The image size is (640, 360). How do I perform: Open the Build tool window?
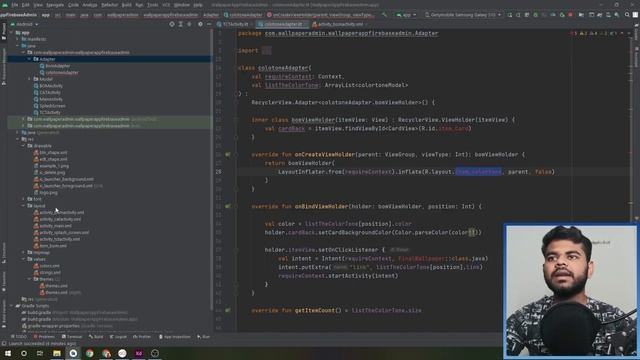(96, 337)
